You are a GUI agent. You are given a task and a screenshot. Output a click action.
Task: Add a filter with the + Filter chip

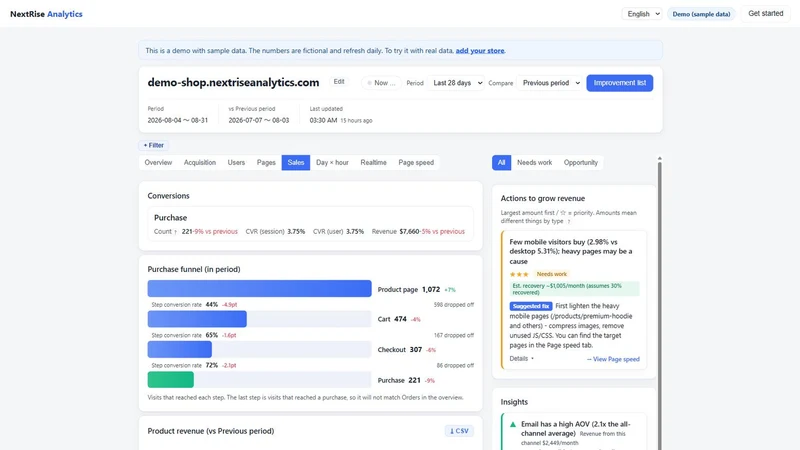pos(154,145)
